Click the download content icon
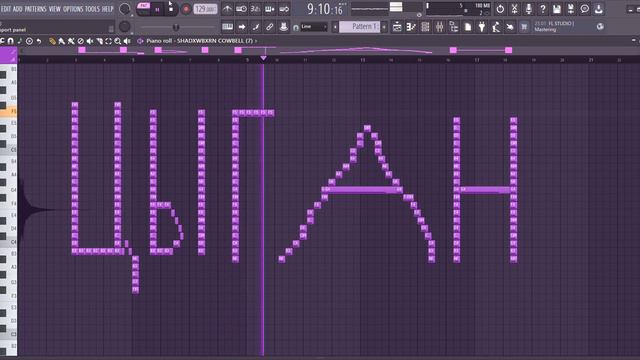 click(x=599, y=9)
